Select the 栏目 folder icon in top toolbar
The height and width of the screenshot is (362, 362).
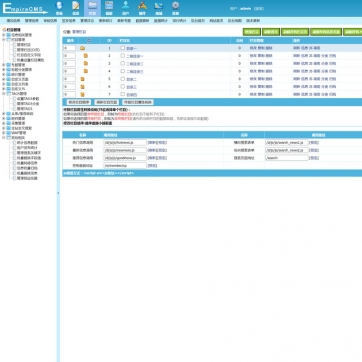tap(92, 6)
